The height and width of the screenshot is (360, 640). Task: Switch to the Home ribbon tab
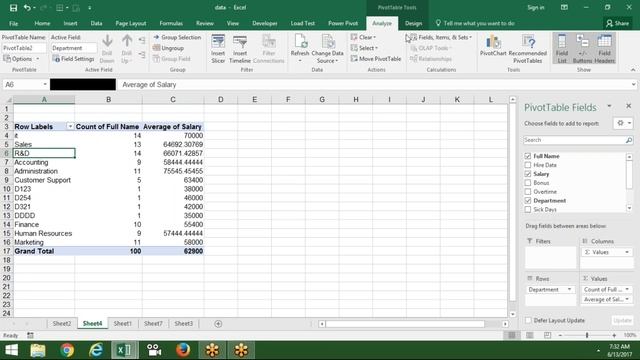click(42, 23)
